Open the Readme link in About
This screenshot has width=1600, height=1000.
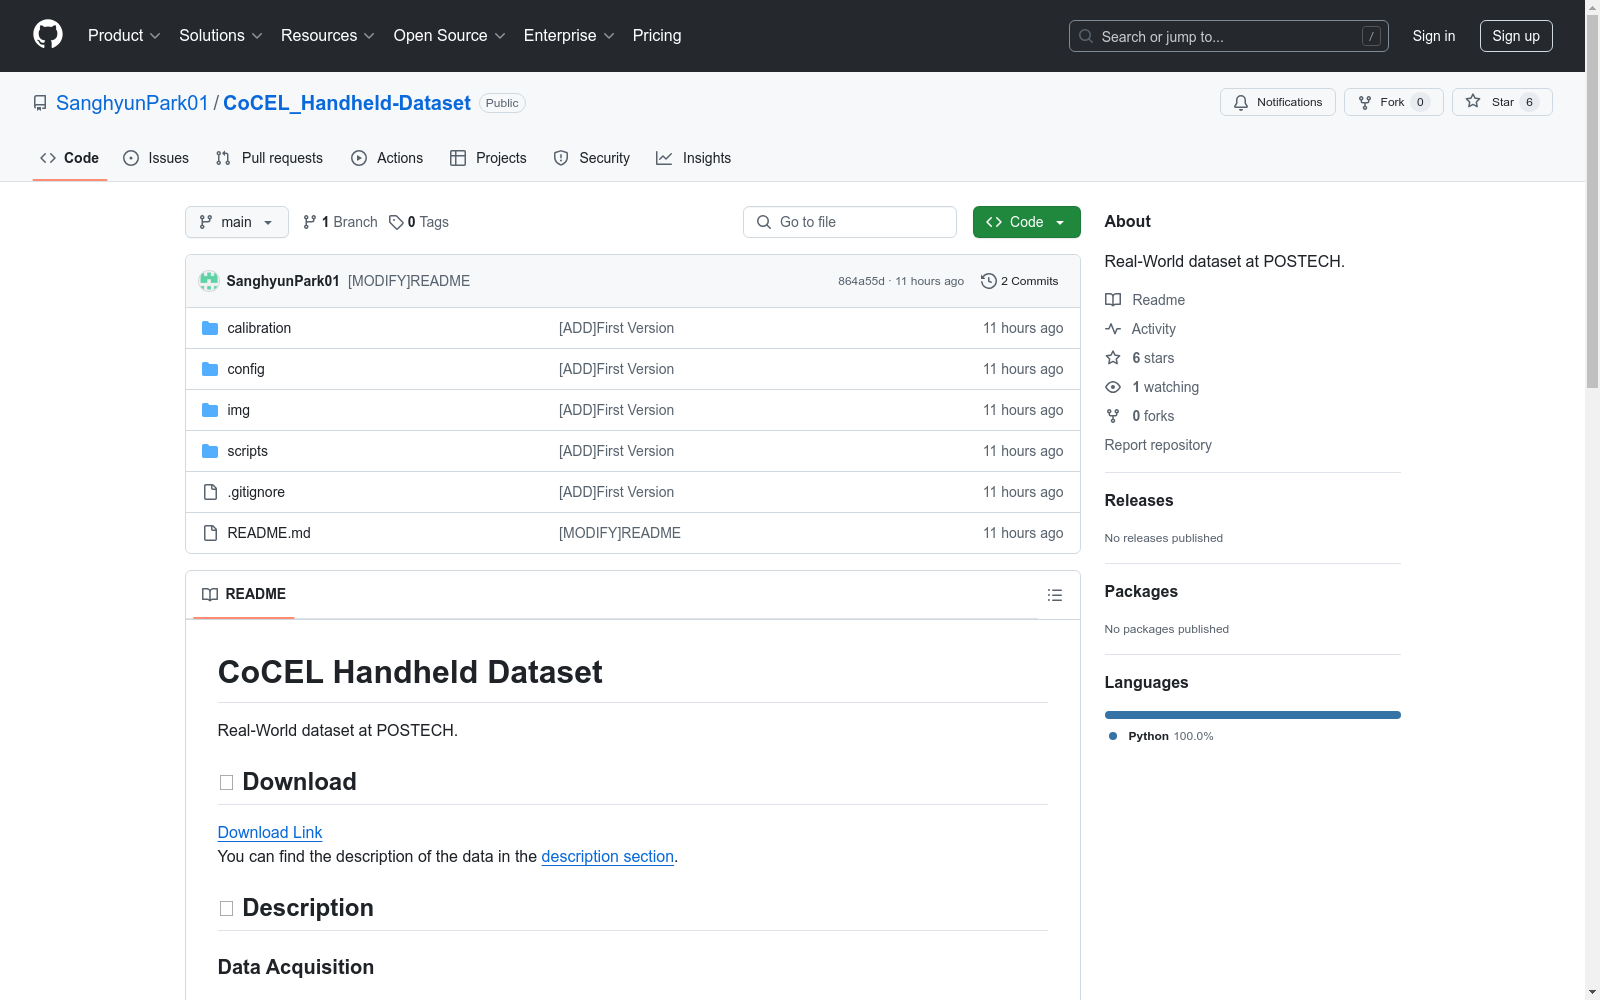click(1145, 300)
